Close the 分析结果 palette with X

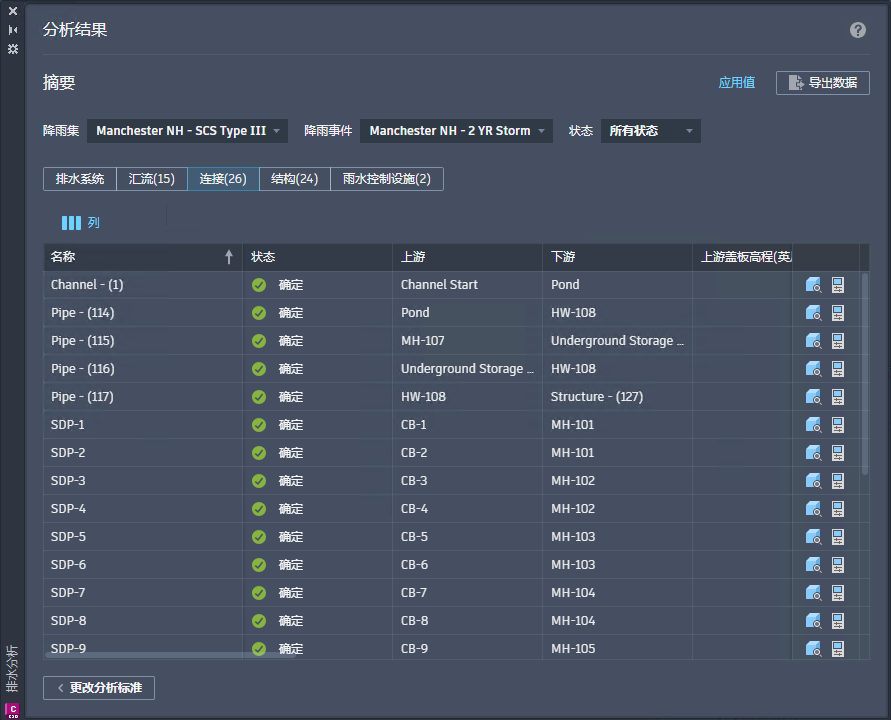[13, 11]
